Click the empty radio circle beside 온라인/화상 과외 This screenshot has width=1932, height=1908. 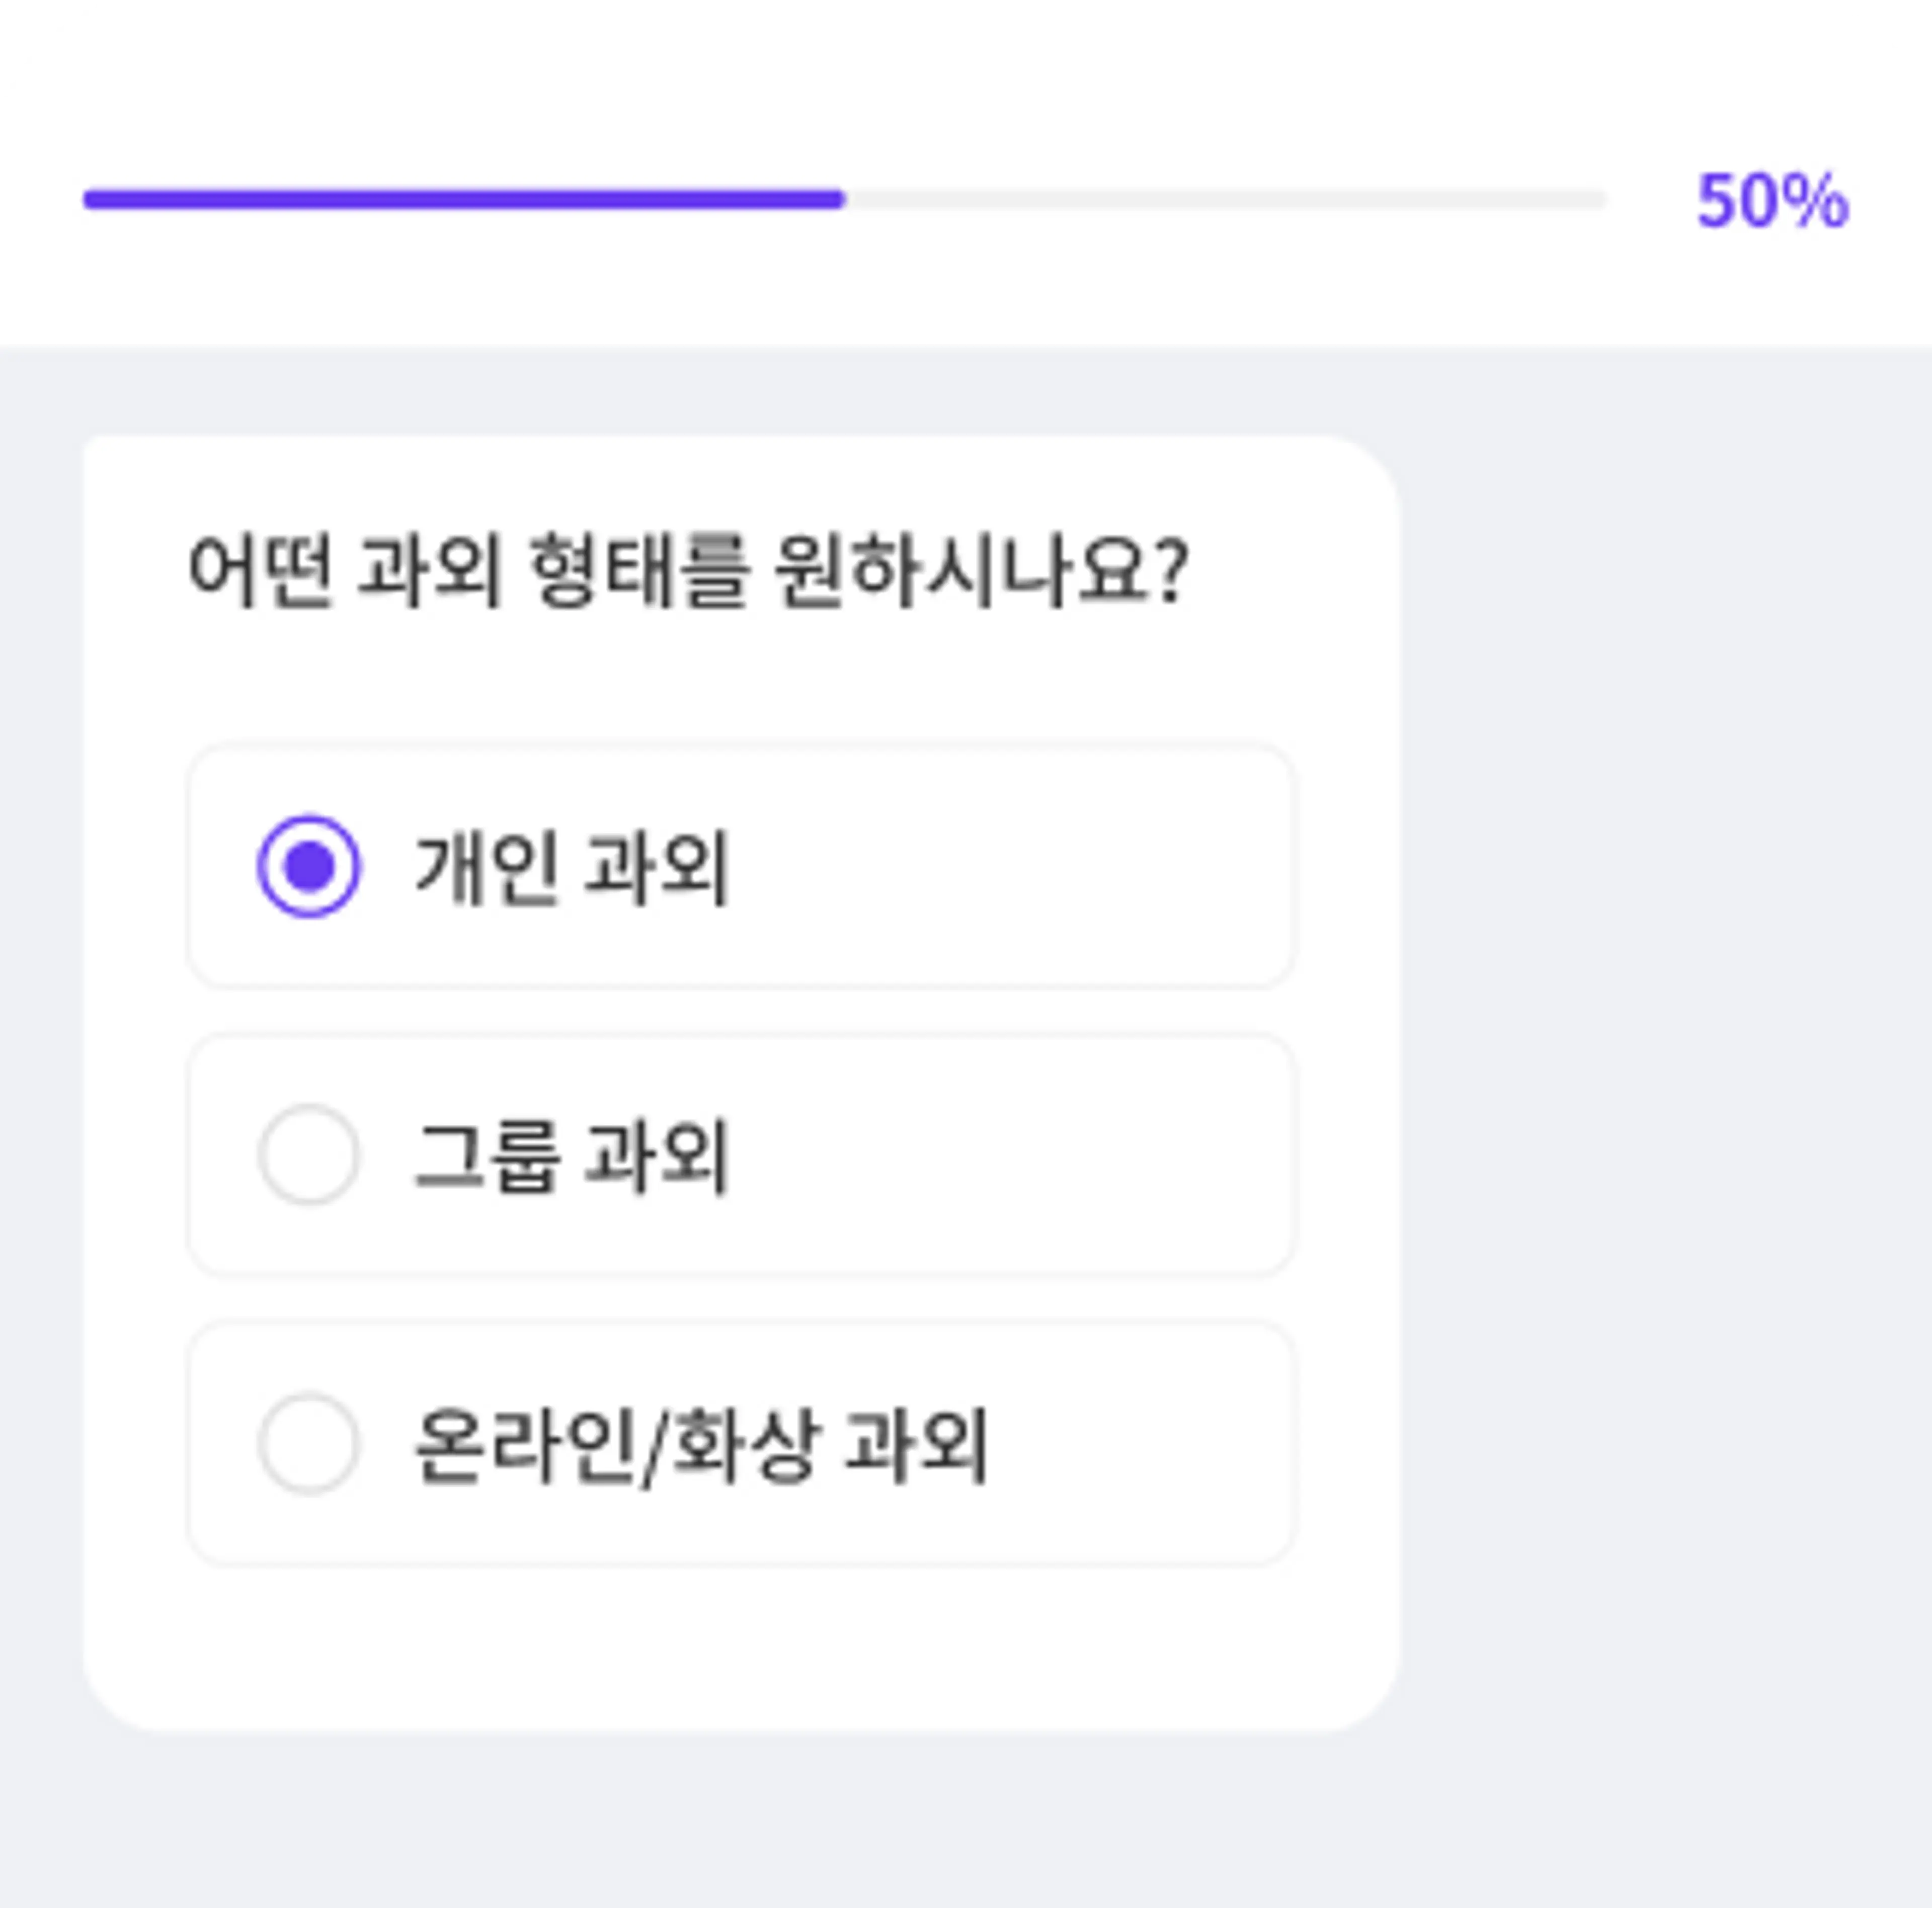tap(311, 1443)
